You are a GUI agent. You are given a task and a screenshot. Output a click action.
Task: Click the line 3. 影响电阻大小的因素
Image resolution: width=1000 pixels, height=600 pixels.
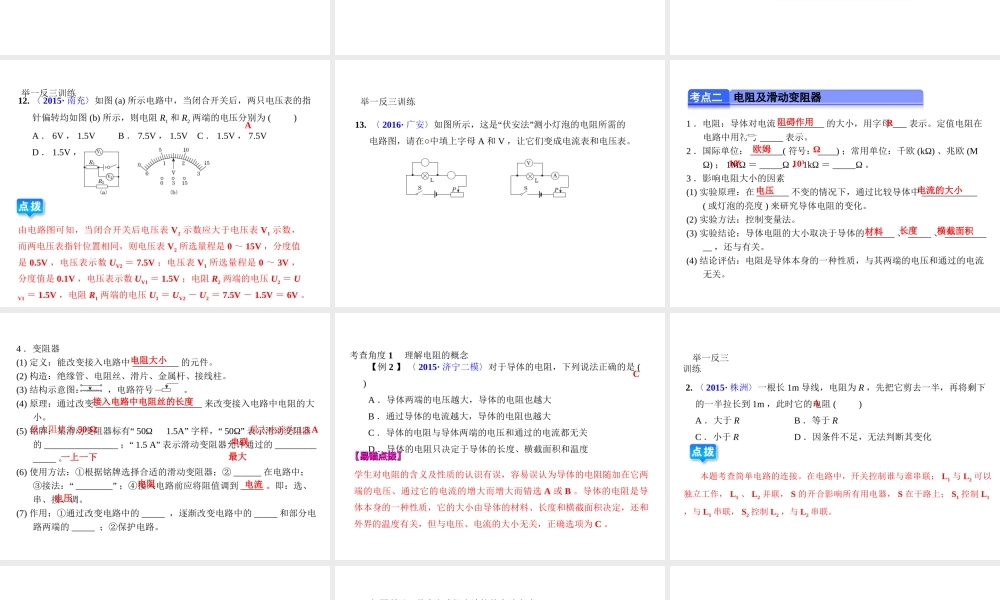click(735, 179)
